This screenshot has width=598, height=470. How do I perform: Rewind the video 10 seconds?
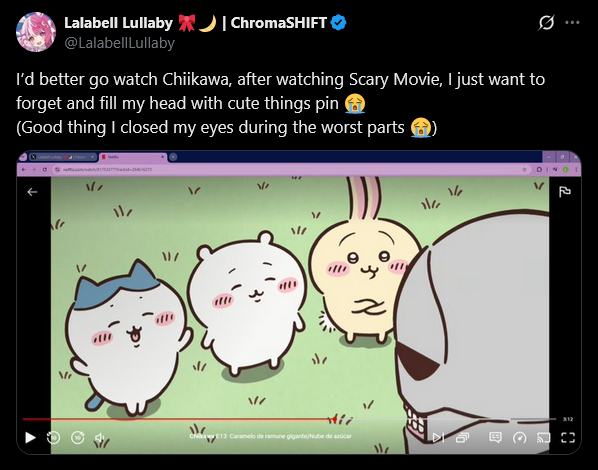click(53, 438)
